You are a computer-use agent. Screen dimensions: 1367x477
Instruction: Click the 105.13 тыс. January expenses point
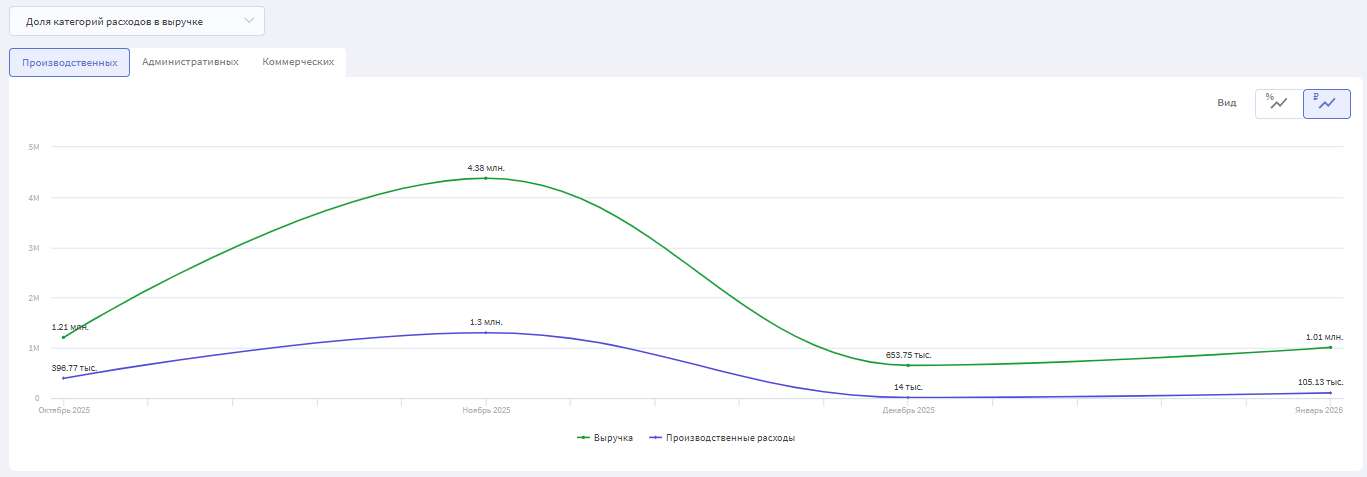1330,392
